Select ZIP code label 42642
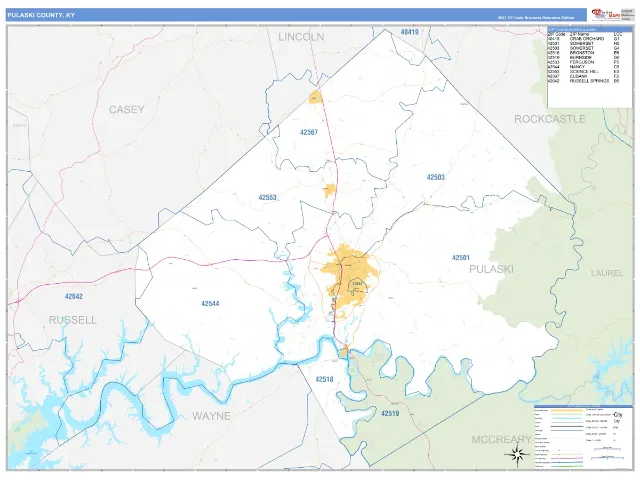The image size is (640, 480). 73,296
